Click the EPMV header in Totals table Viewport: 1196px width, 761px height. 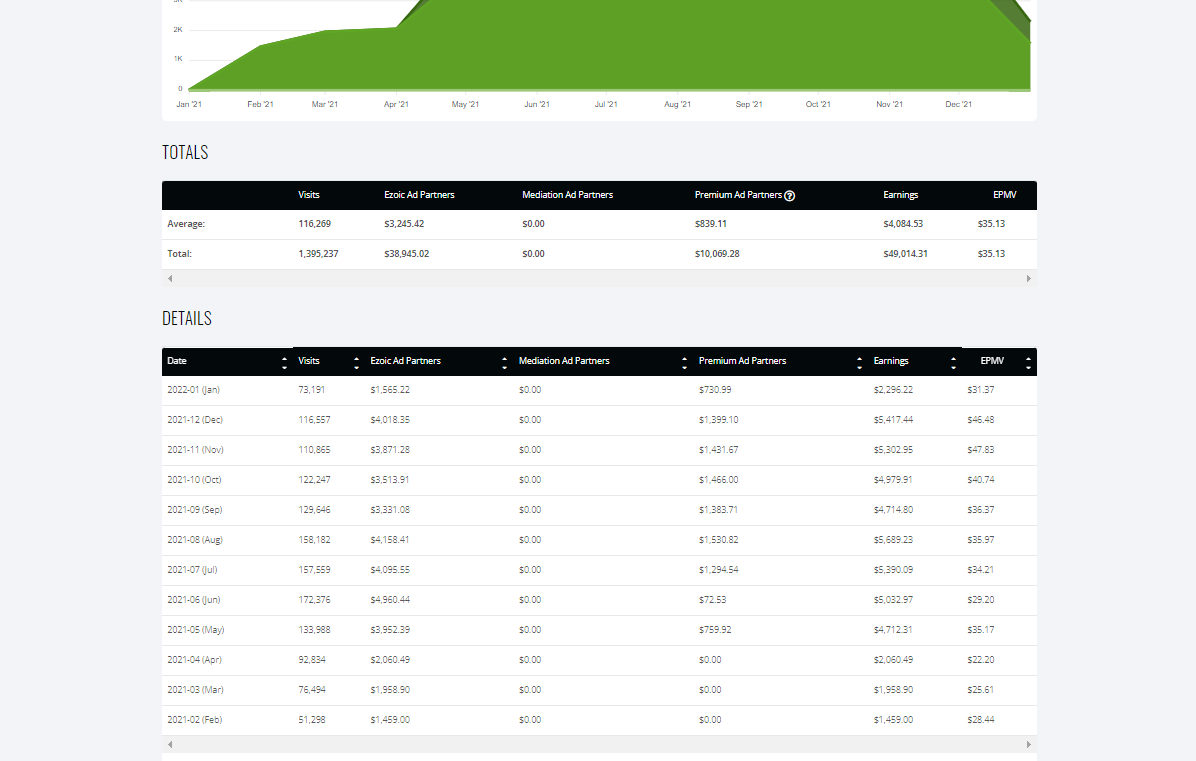coord(1005,195)
